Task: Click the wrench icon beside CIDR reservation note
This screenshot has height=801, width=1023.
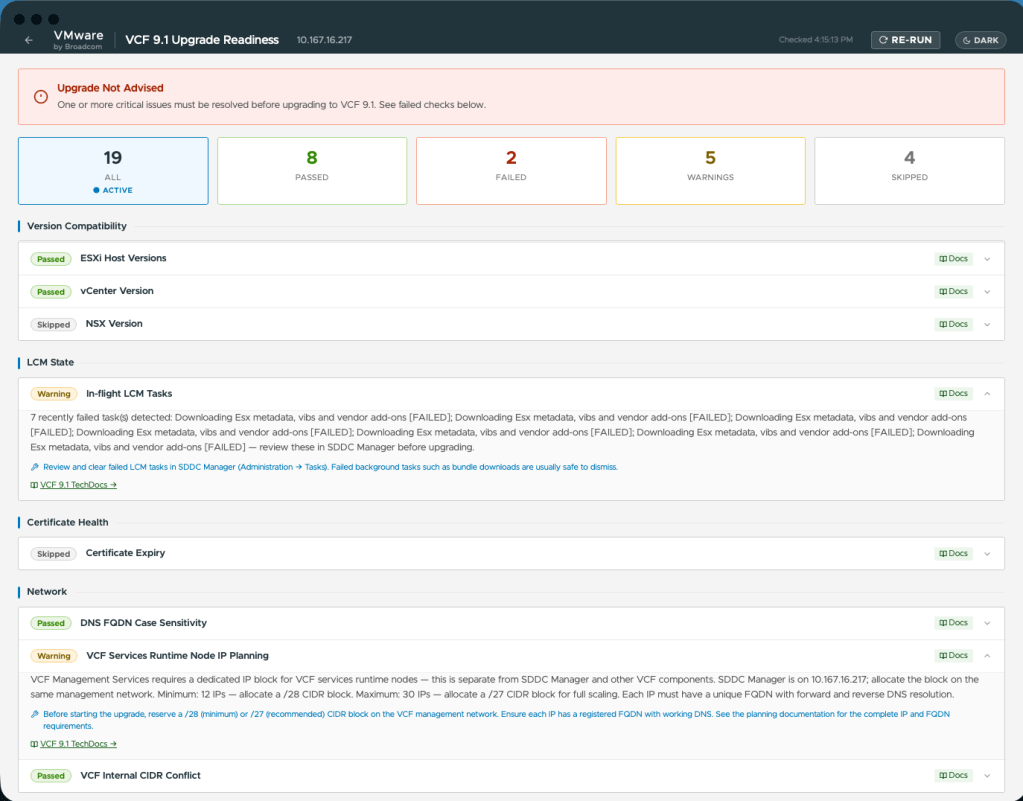Action: tap(35, 714)
